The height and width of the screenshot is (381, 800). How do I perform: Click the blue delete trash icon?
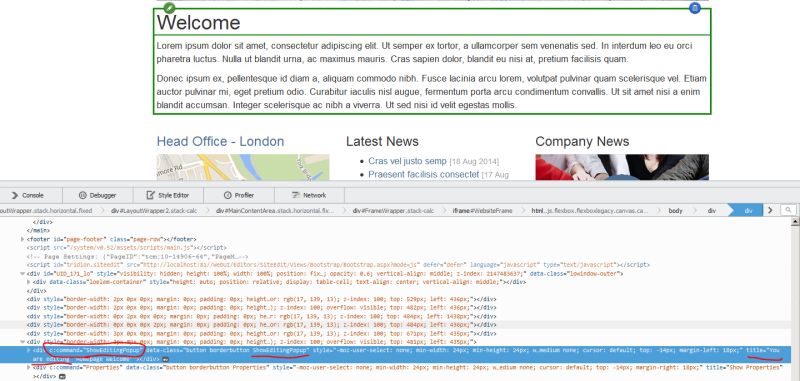694,8
